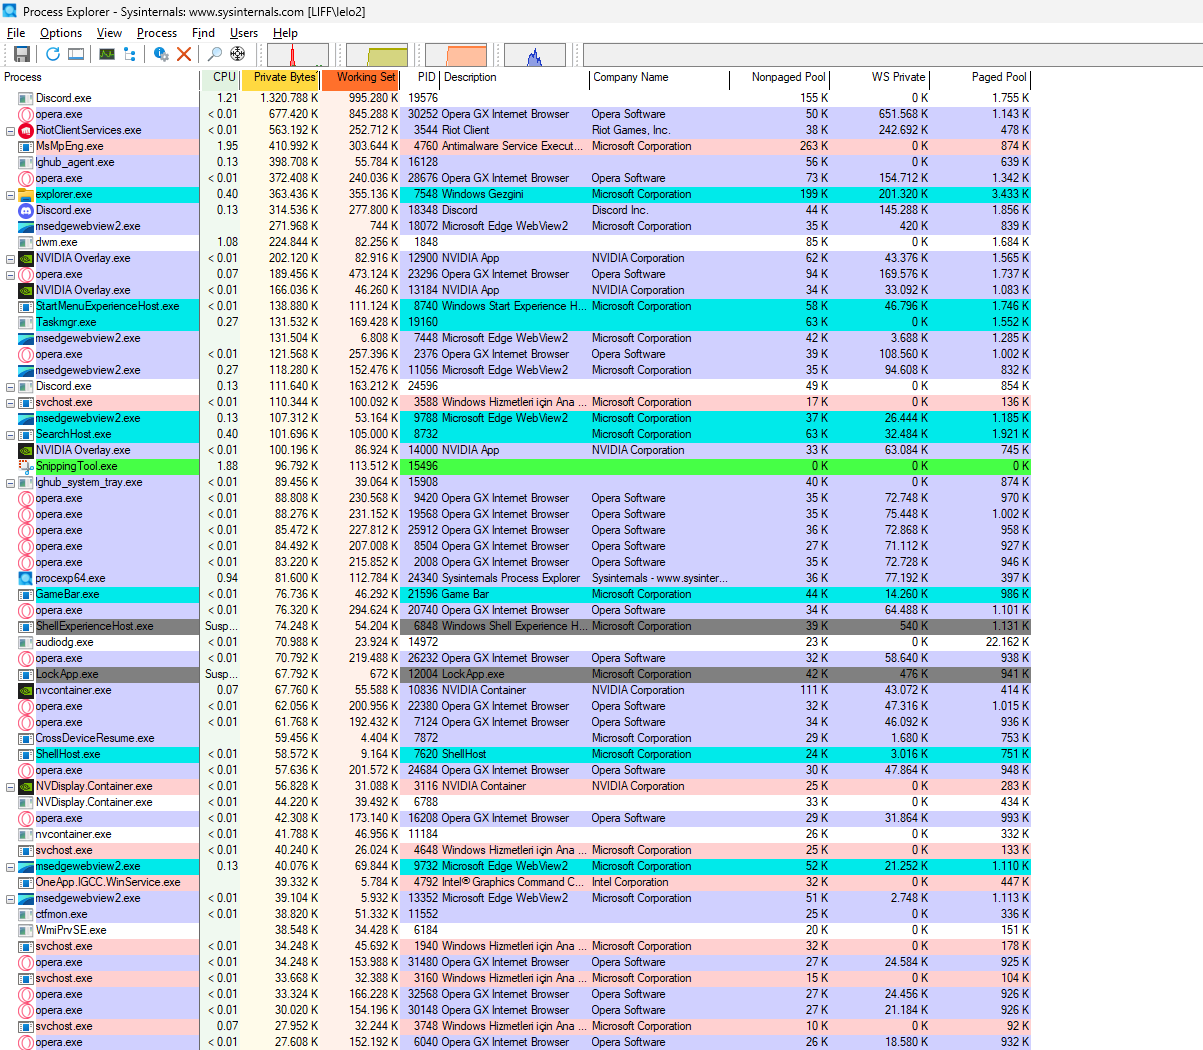Open the Process menu
The height and width of the screenshot is (1050, 1203).
coord(157,33)
